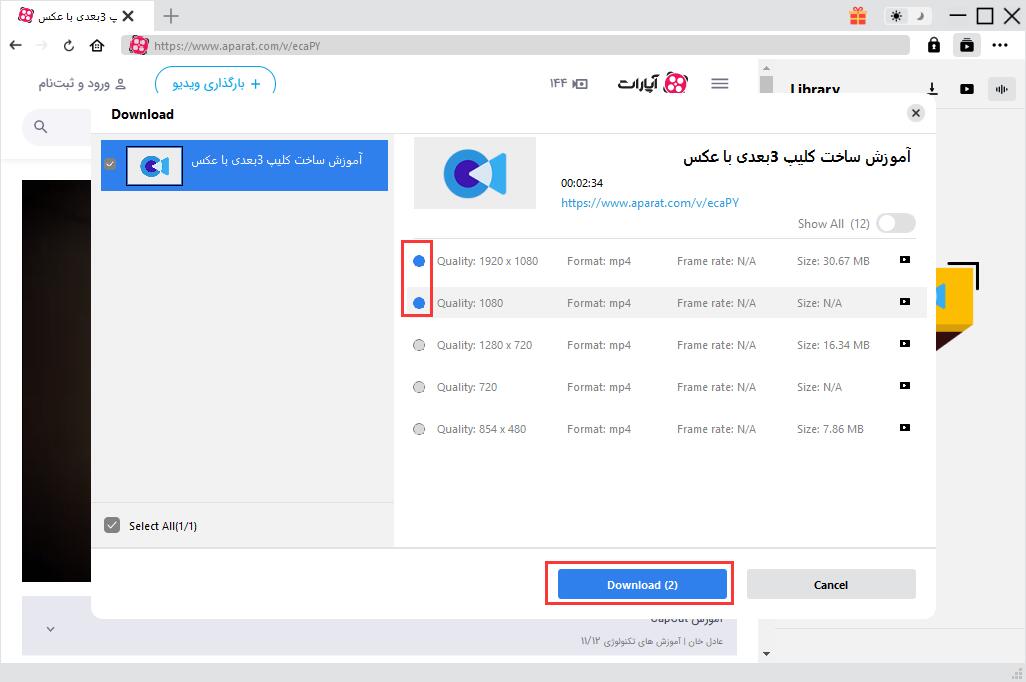Open the three-dots more options menu

pyautogui.click(x=1000, y=45)
